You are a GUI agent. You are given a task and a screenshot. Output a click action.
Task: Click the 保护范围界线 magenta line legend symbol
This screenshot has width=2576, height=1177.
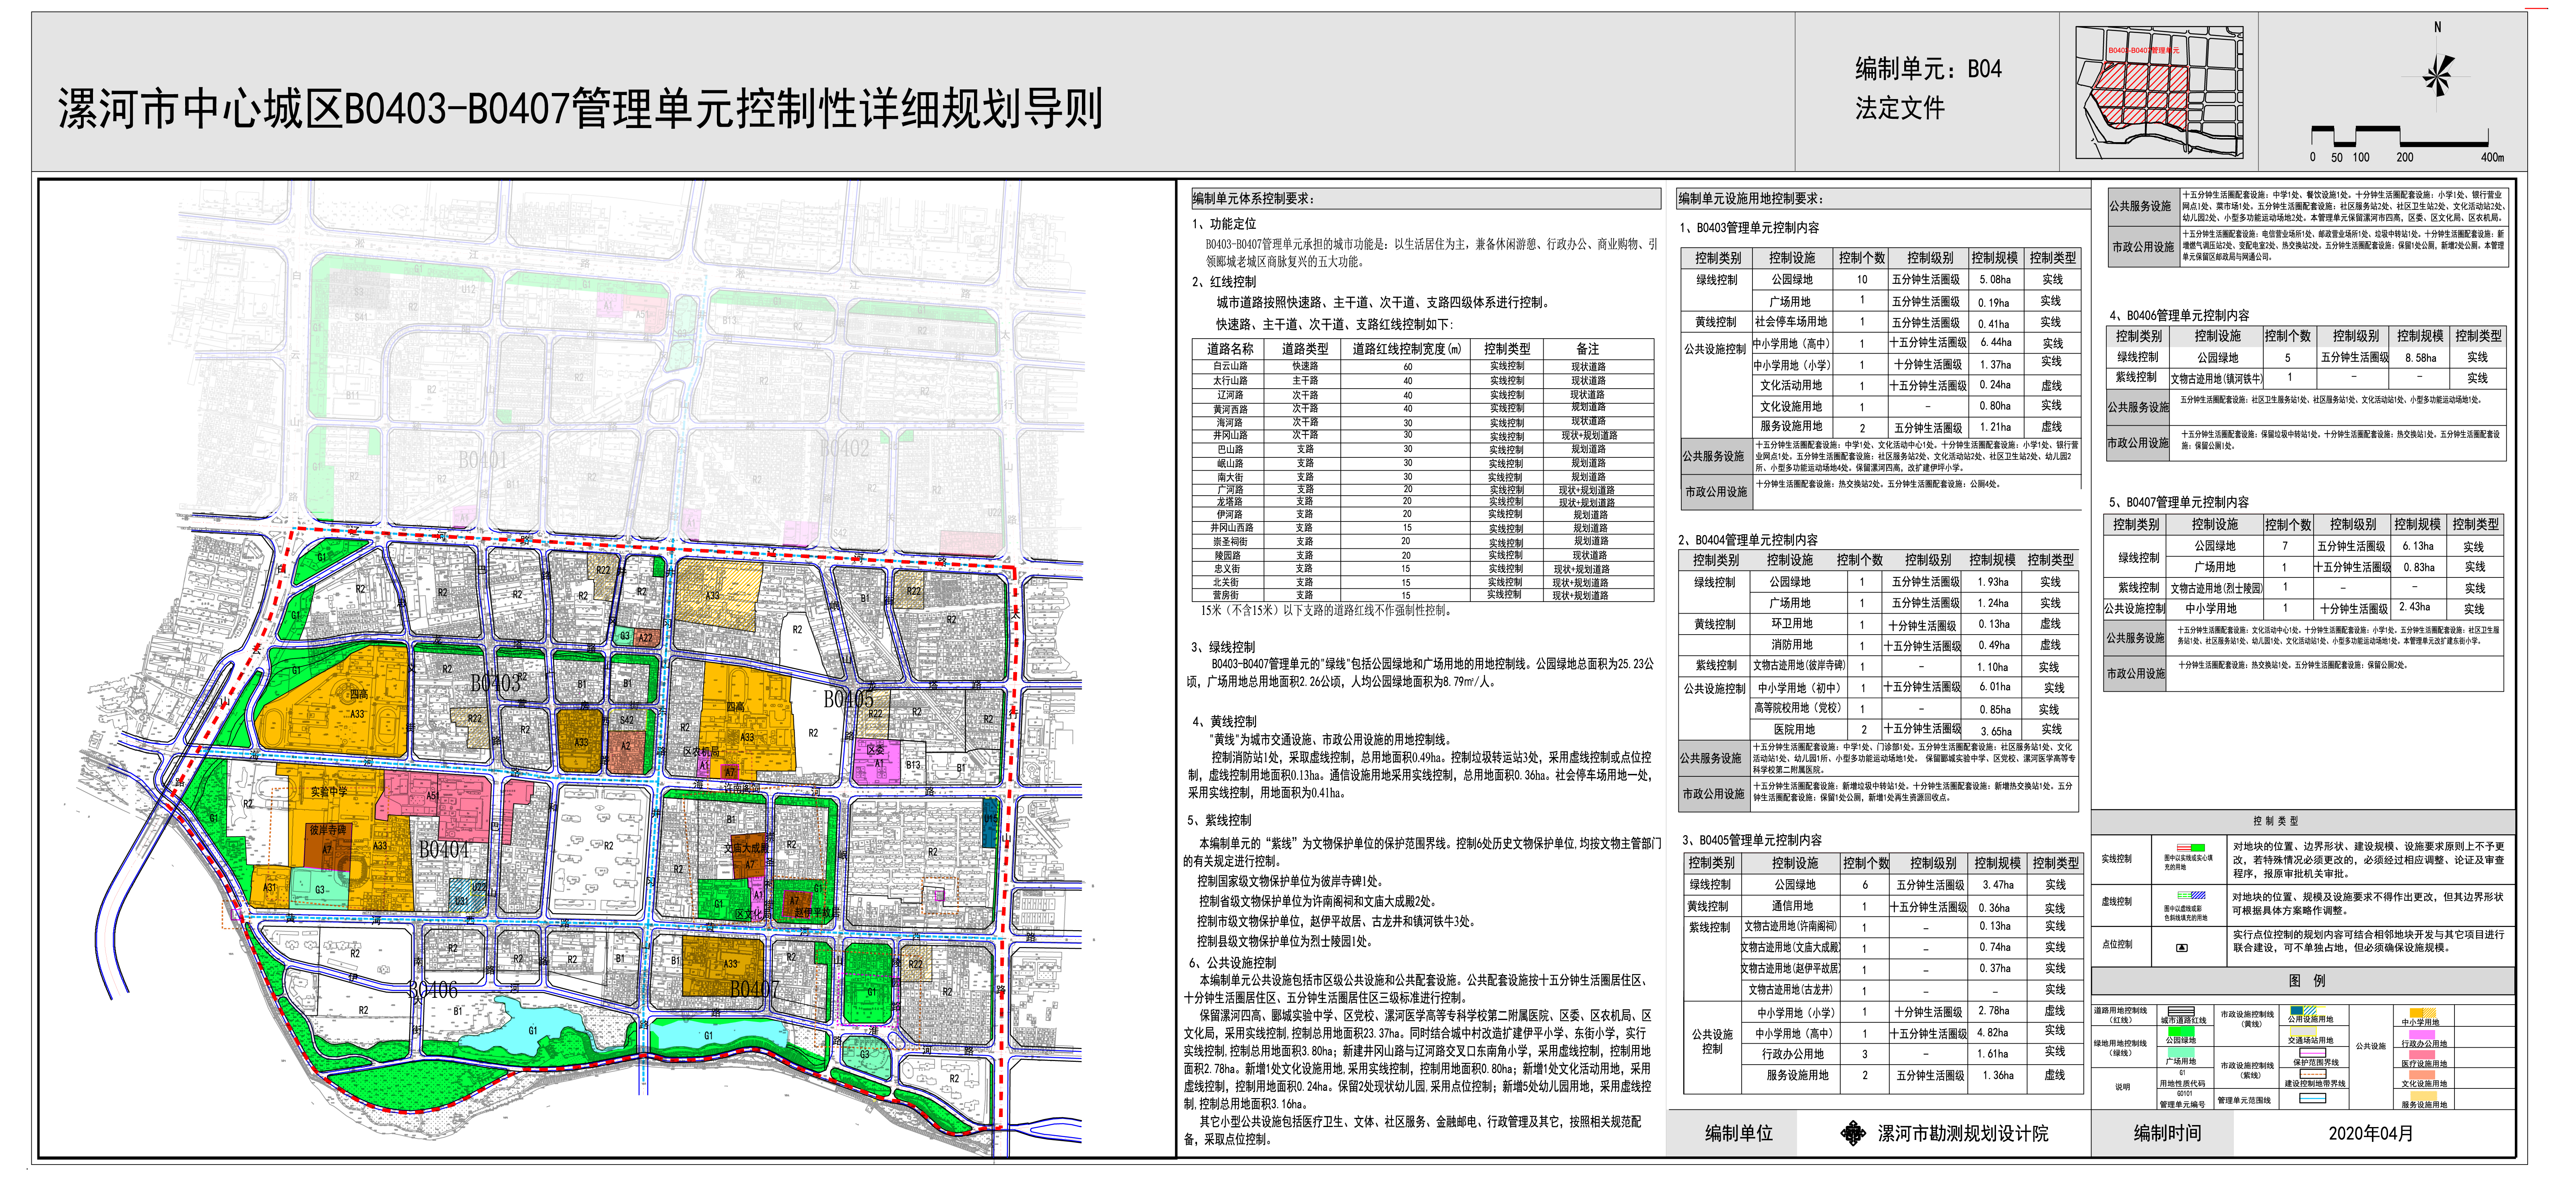2313,1053
